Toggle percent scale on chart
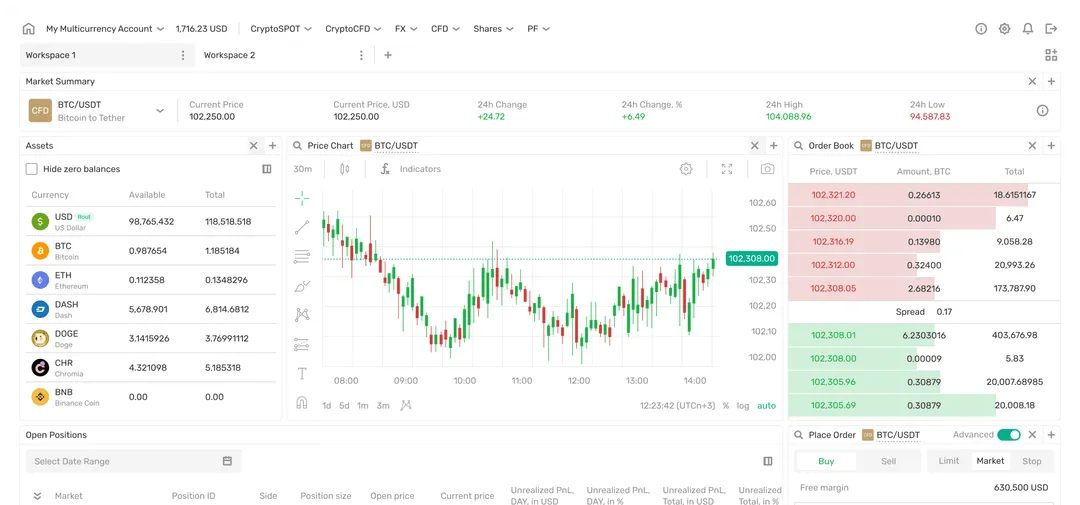The height and width of the screenshot is (505, 1080). click(725, 406)
